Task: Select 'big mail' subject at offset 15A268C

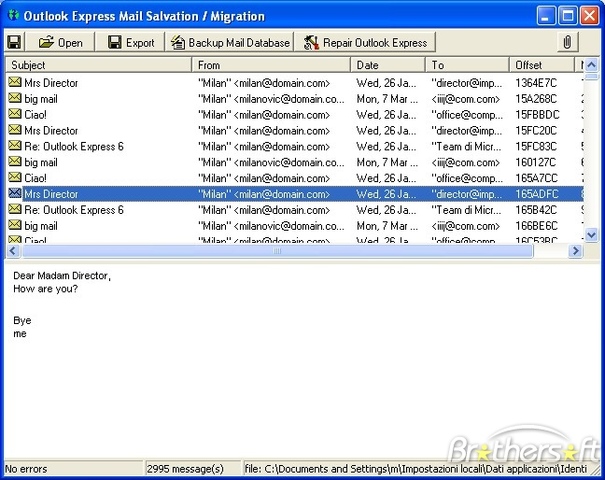Action: 41,99
